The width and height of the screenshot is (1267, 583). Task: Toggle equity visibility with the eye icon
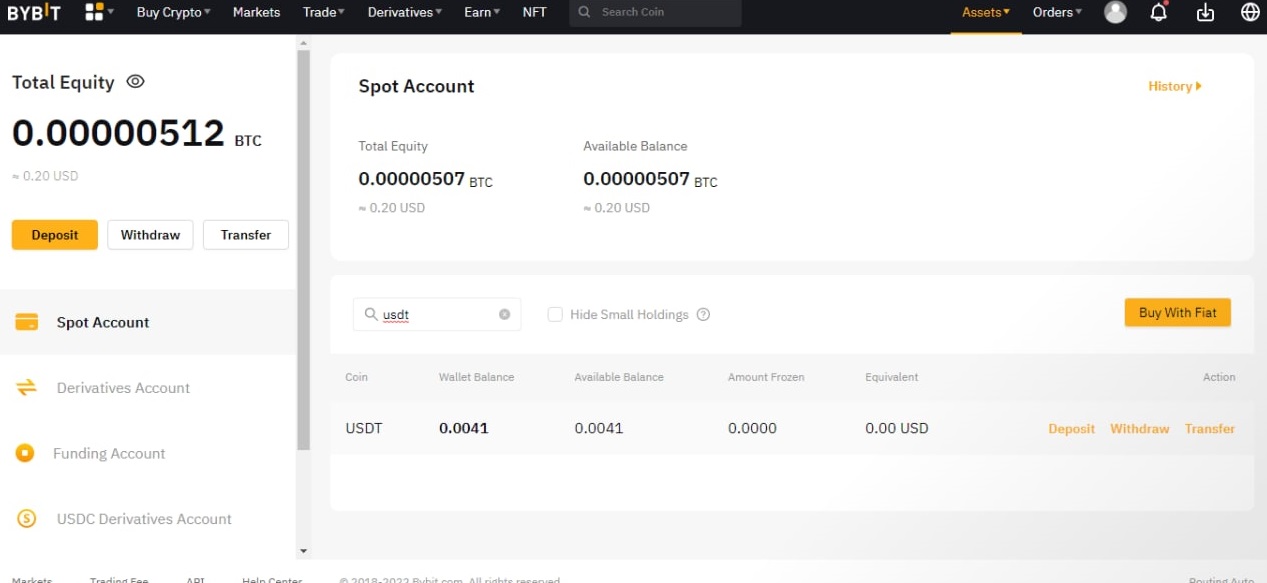(135, 83)
